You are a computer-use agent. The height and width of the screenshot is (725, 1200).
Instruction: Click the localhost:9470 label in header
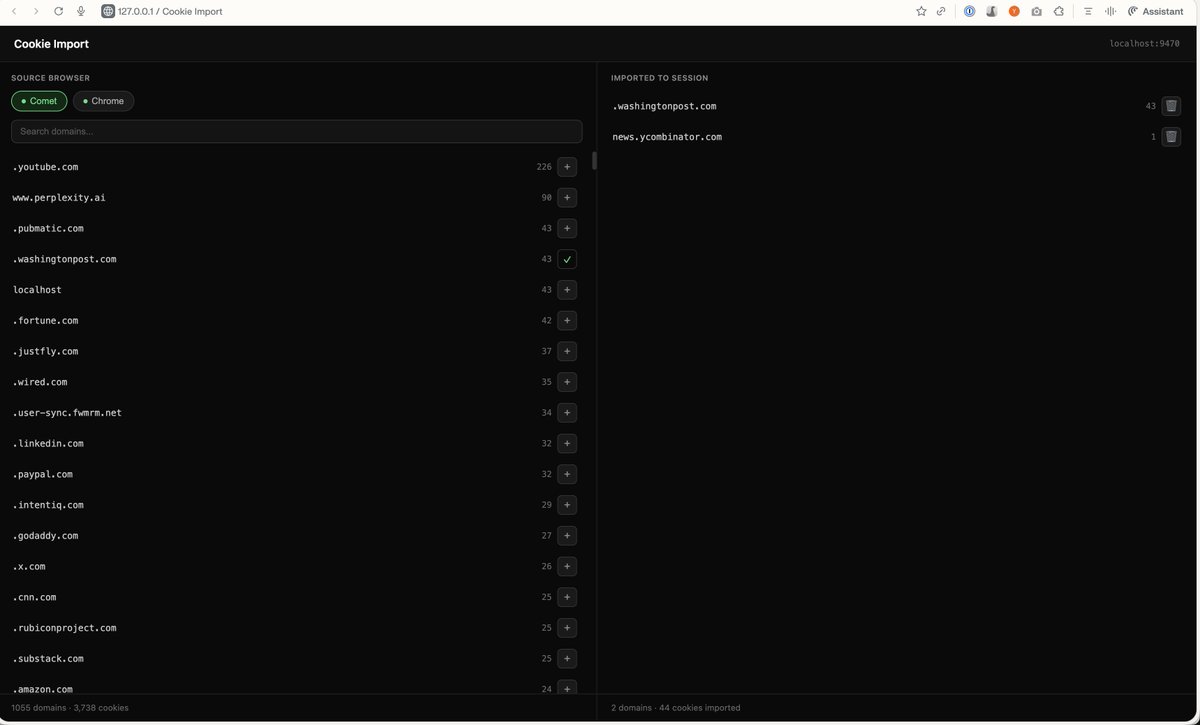(x=1145, y=44)
